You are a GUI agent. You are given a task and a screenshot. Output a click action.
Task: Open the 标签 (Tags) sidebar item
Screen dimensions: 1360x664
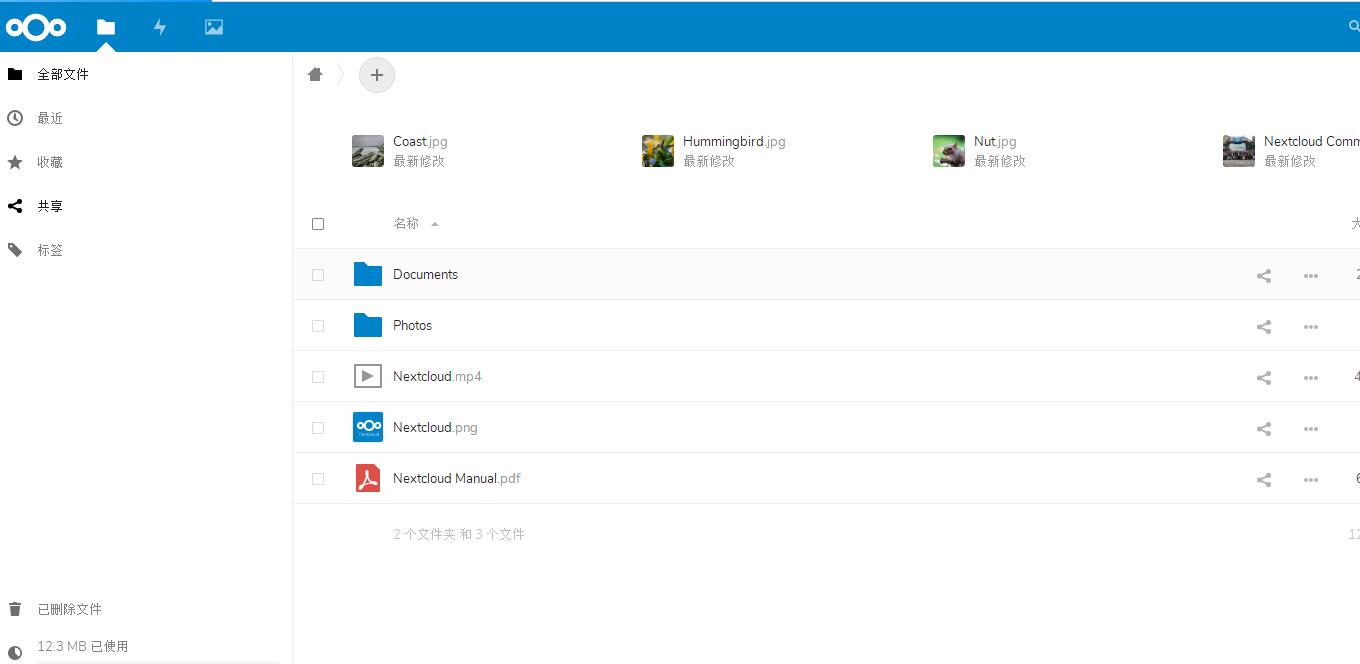pos(50,249)
